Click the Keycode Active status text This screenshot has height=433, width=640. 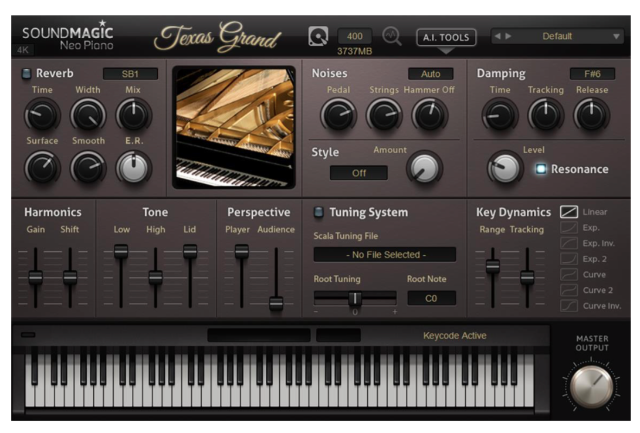tap(454, 335)
